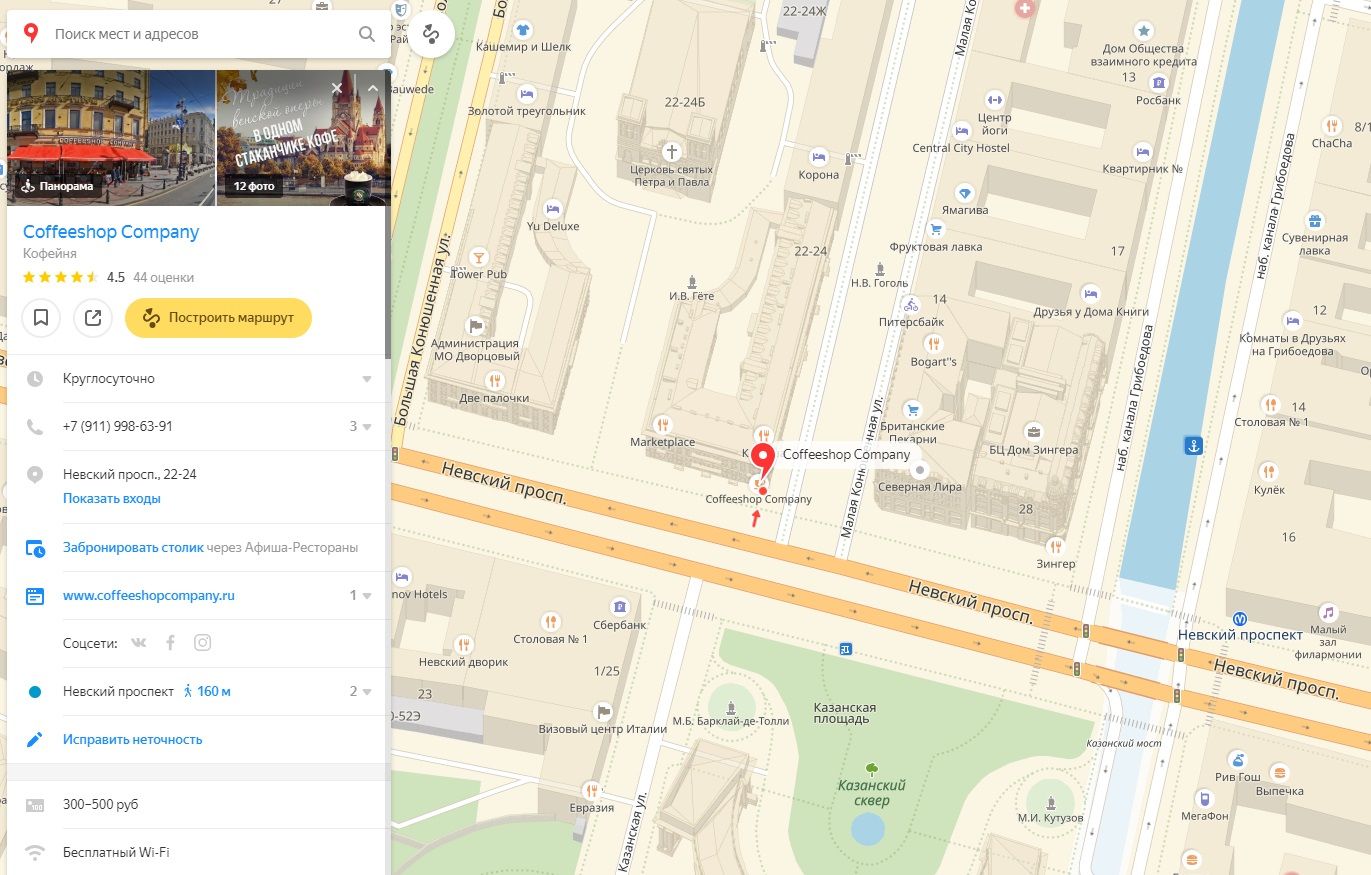This screenshot has width=1371, height=875.
Task: Open the VK social network icon
Action: pyautogui.click(x=138, y=643)
